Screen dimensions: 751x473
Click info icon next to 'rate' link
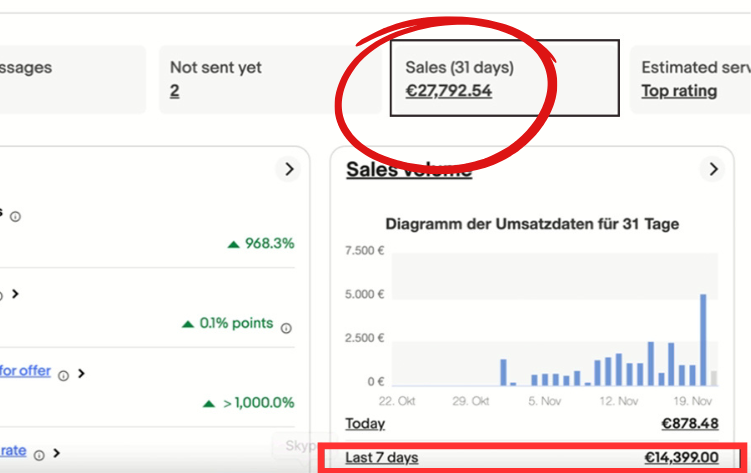click(39, 454)
